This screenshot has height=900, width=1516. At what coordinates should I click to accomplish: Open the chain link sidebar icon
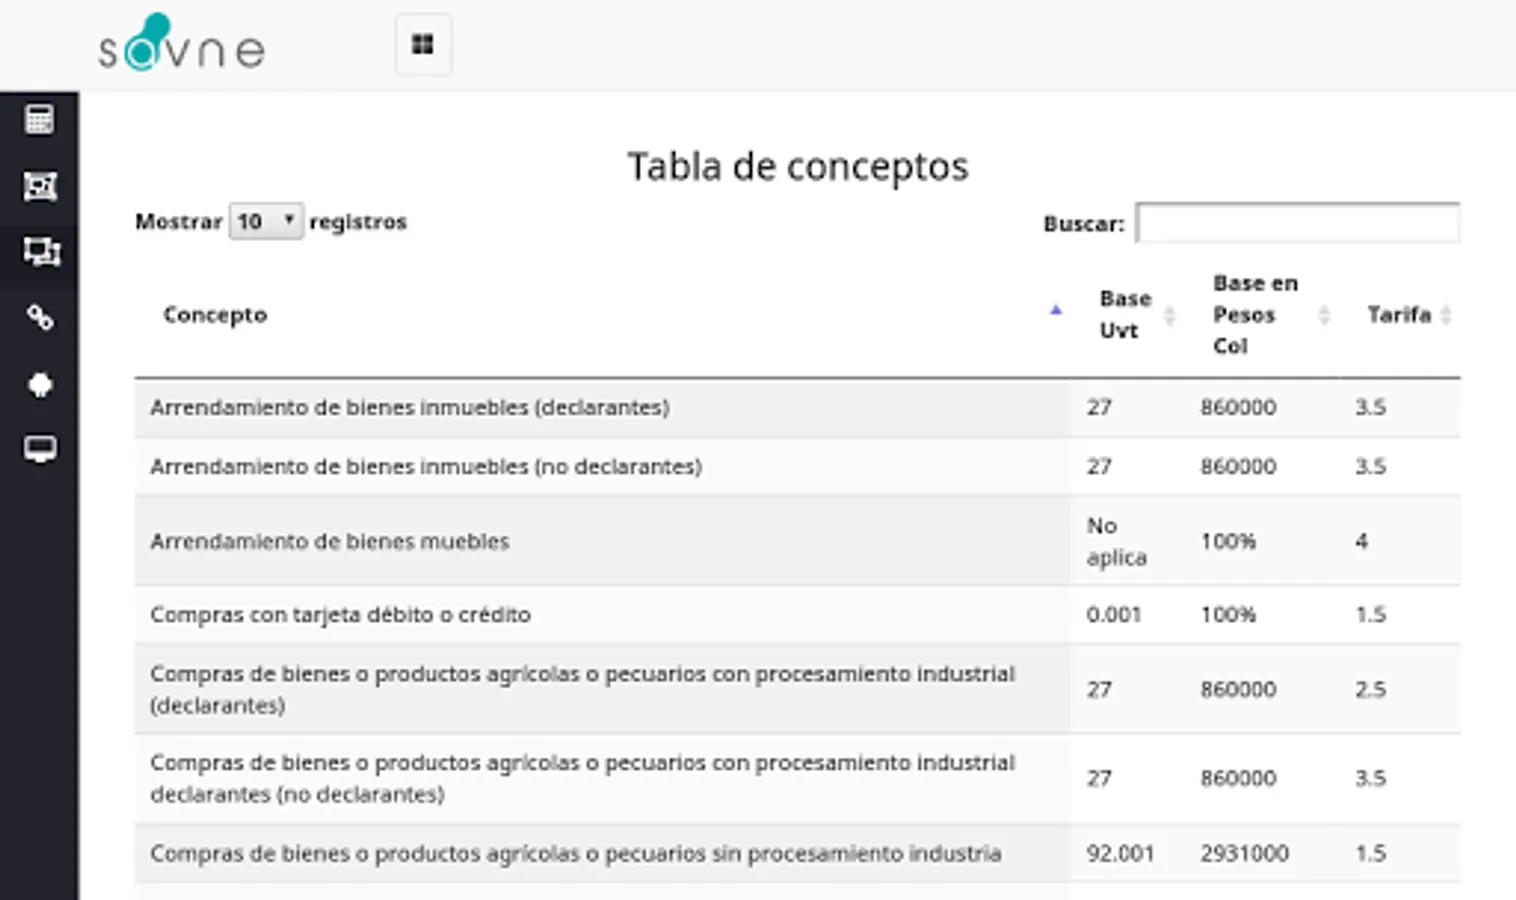point(39,318)
